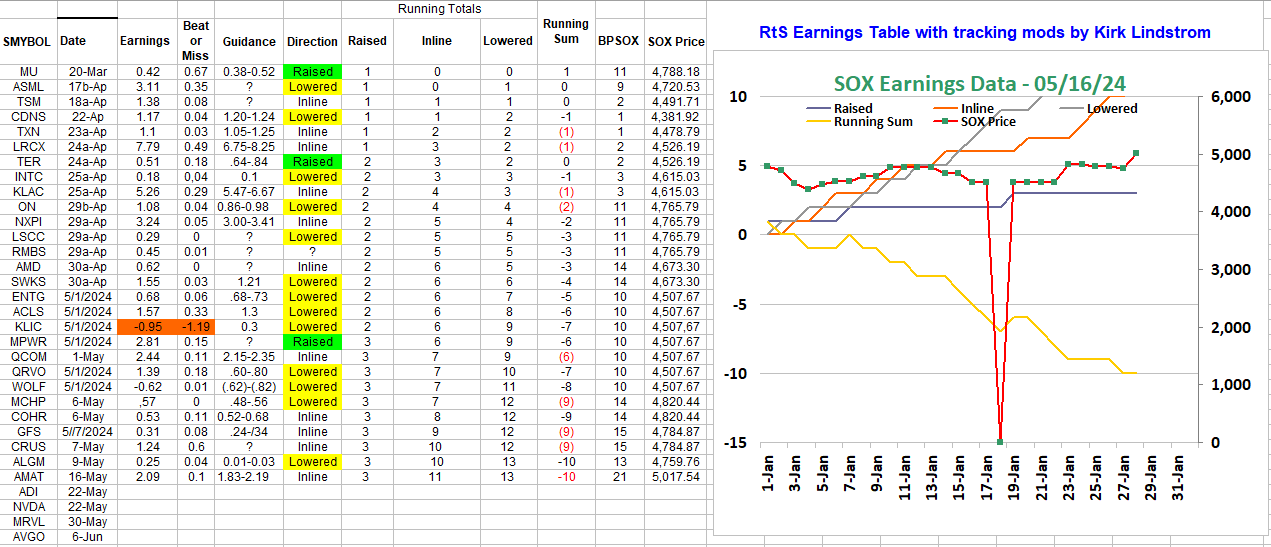Click the orange -0.95 earnings cell

tap(144, 326)
